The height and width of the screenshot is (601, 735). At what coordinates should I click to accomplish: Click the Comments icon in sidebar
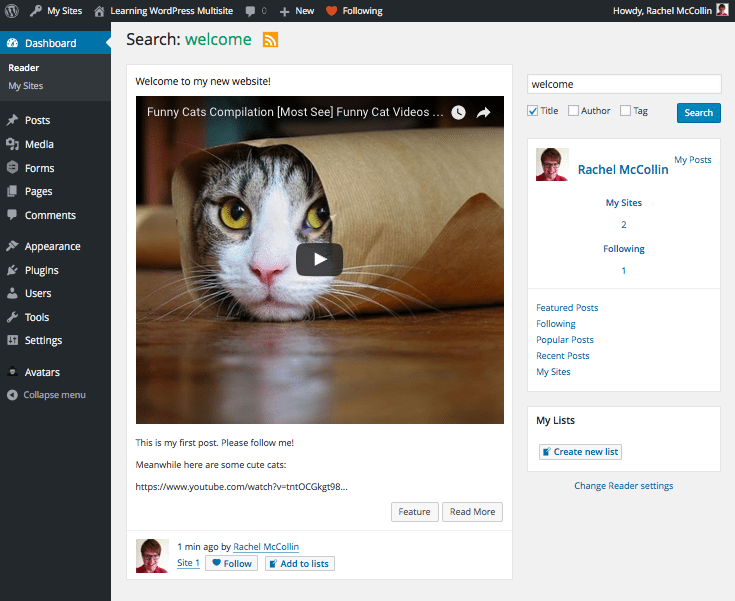[12, 215]
